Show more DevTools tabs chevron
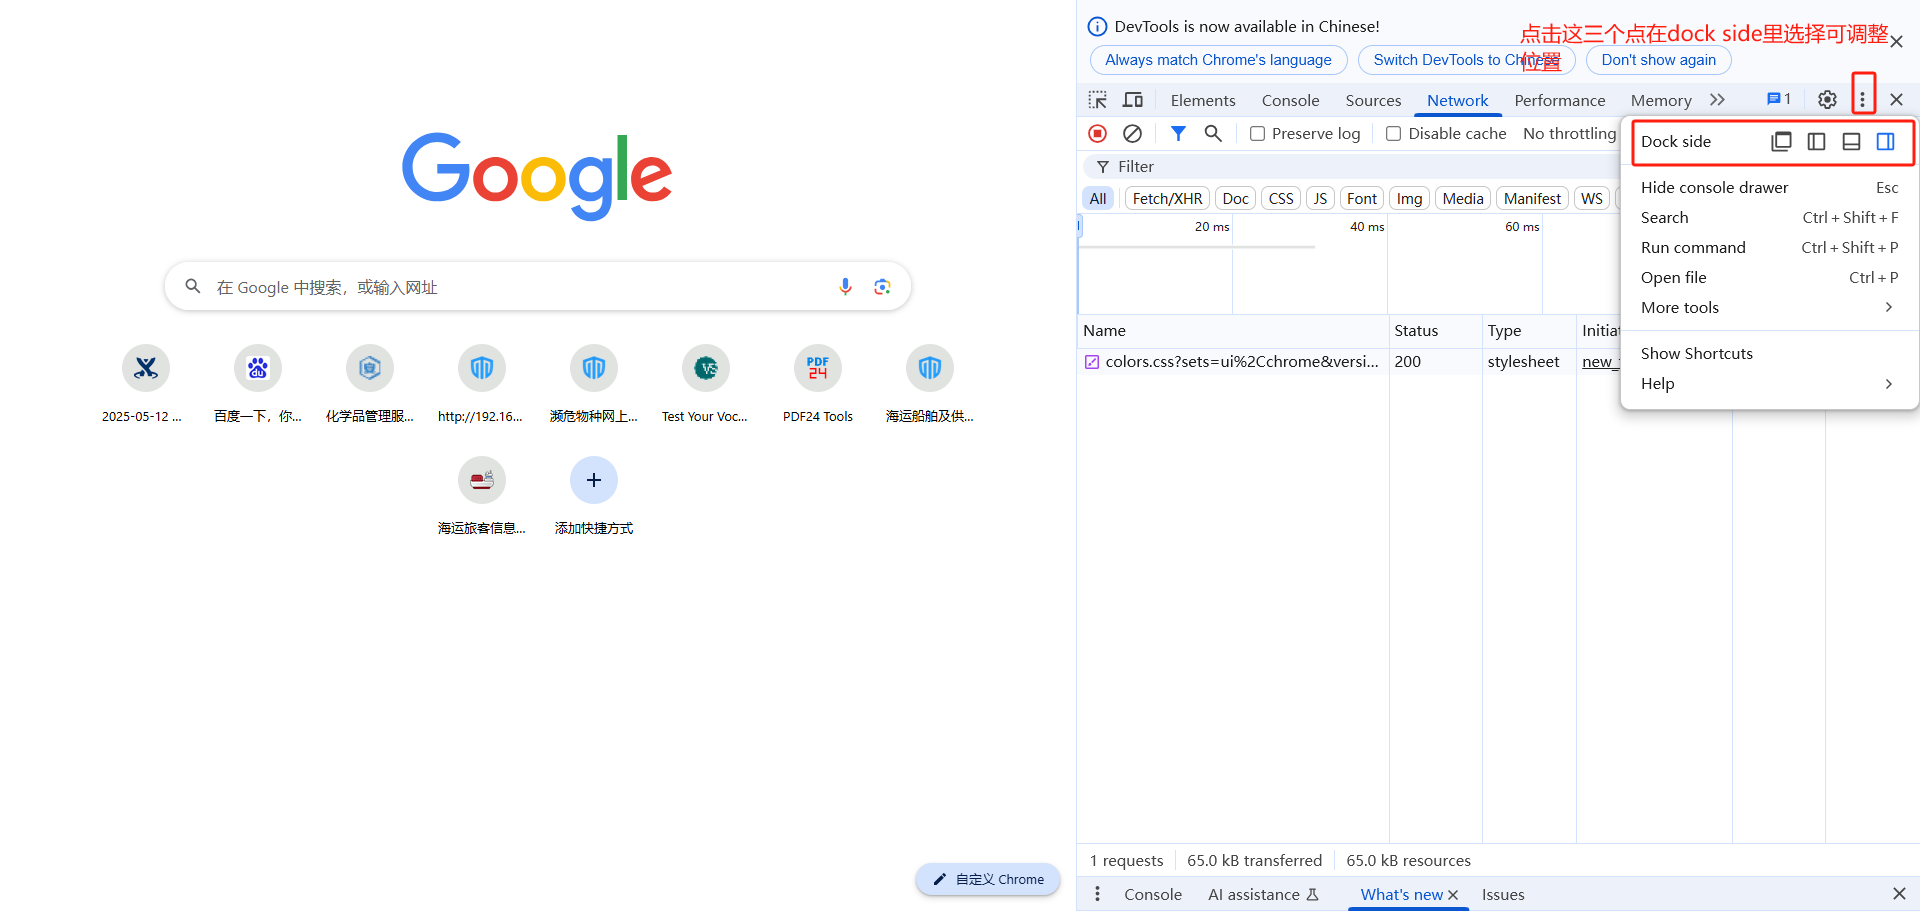Viewport: 1920px width, 911px height. tap(1717, 100)
